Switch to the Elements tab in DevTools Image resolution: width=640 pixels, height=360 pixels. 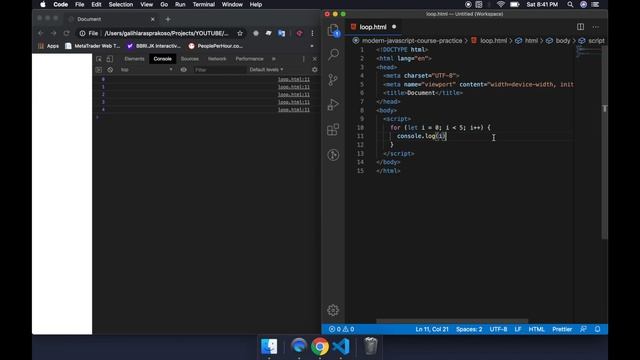(x=134, y=59)
